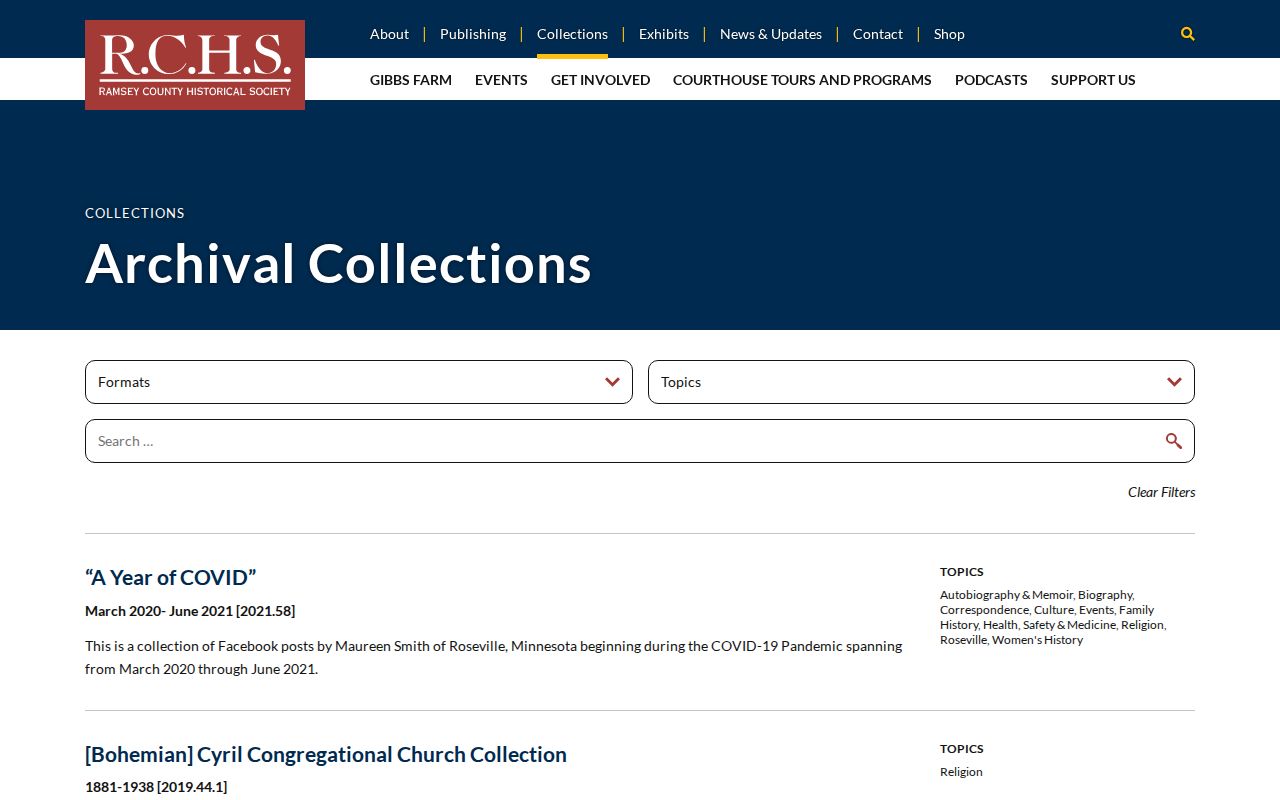Expand the Topics dropdown chevron

tap(1174, 382)
